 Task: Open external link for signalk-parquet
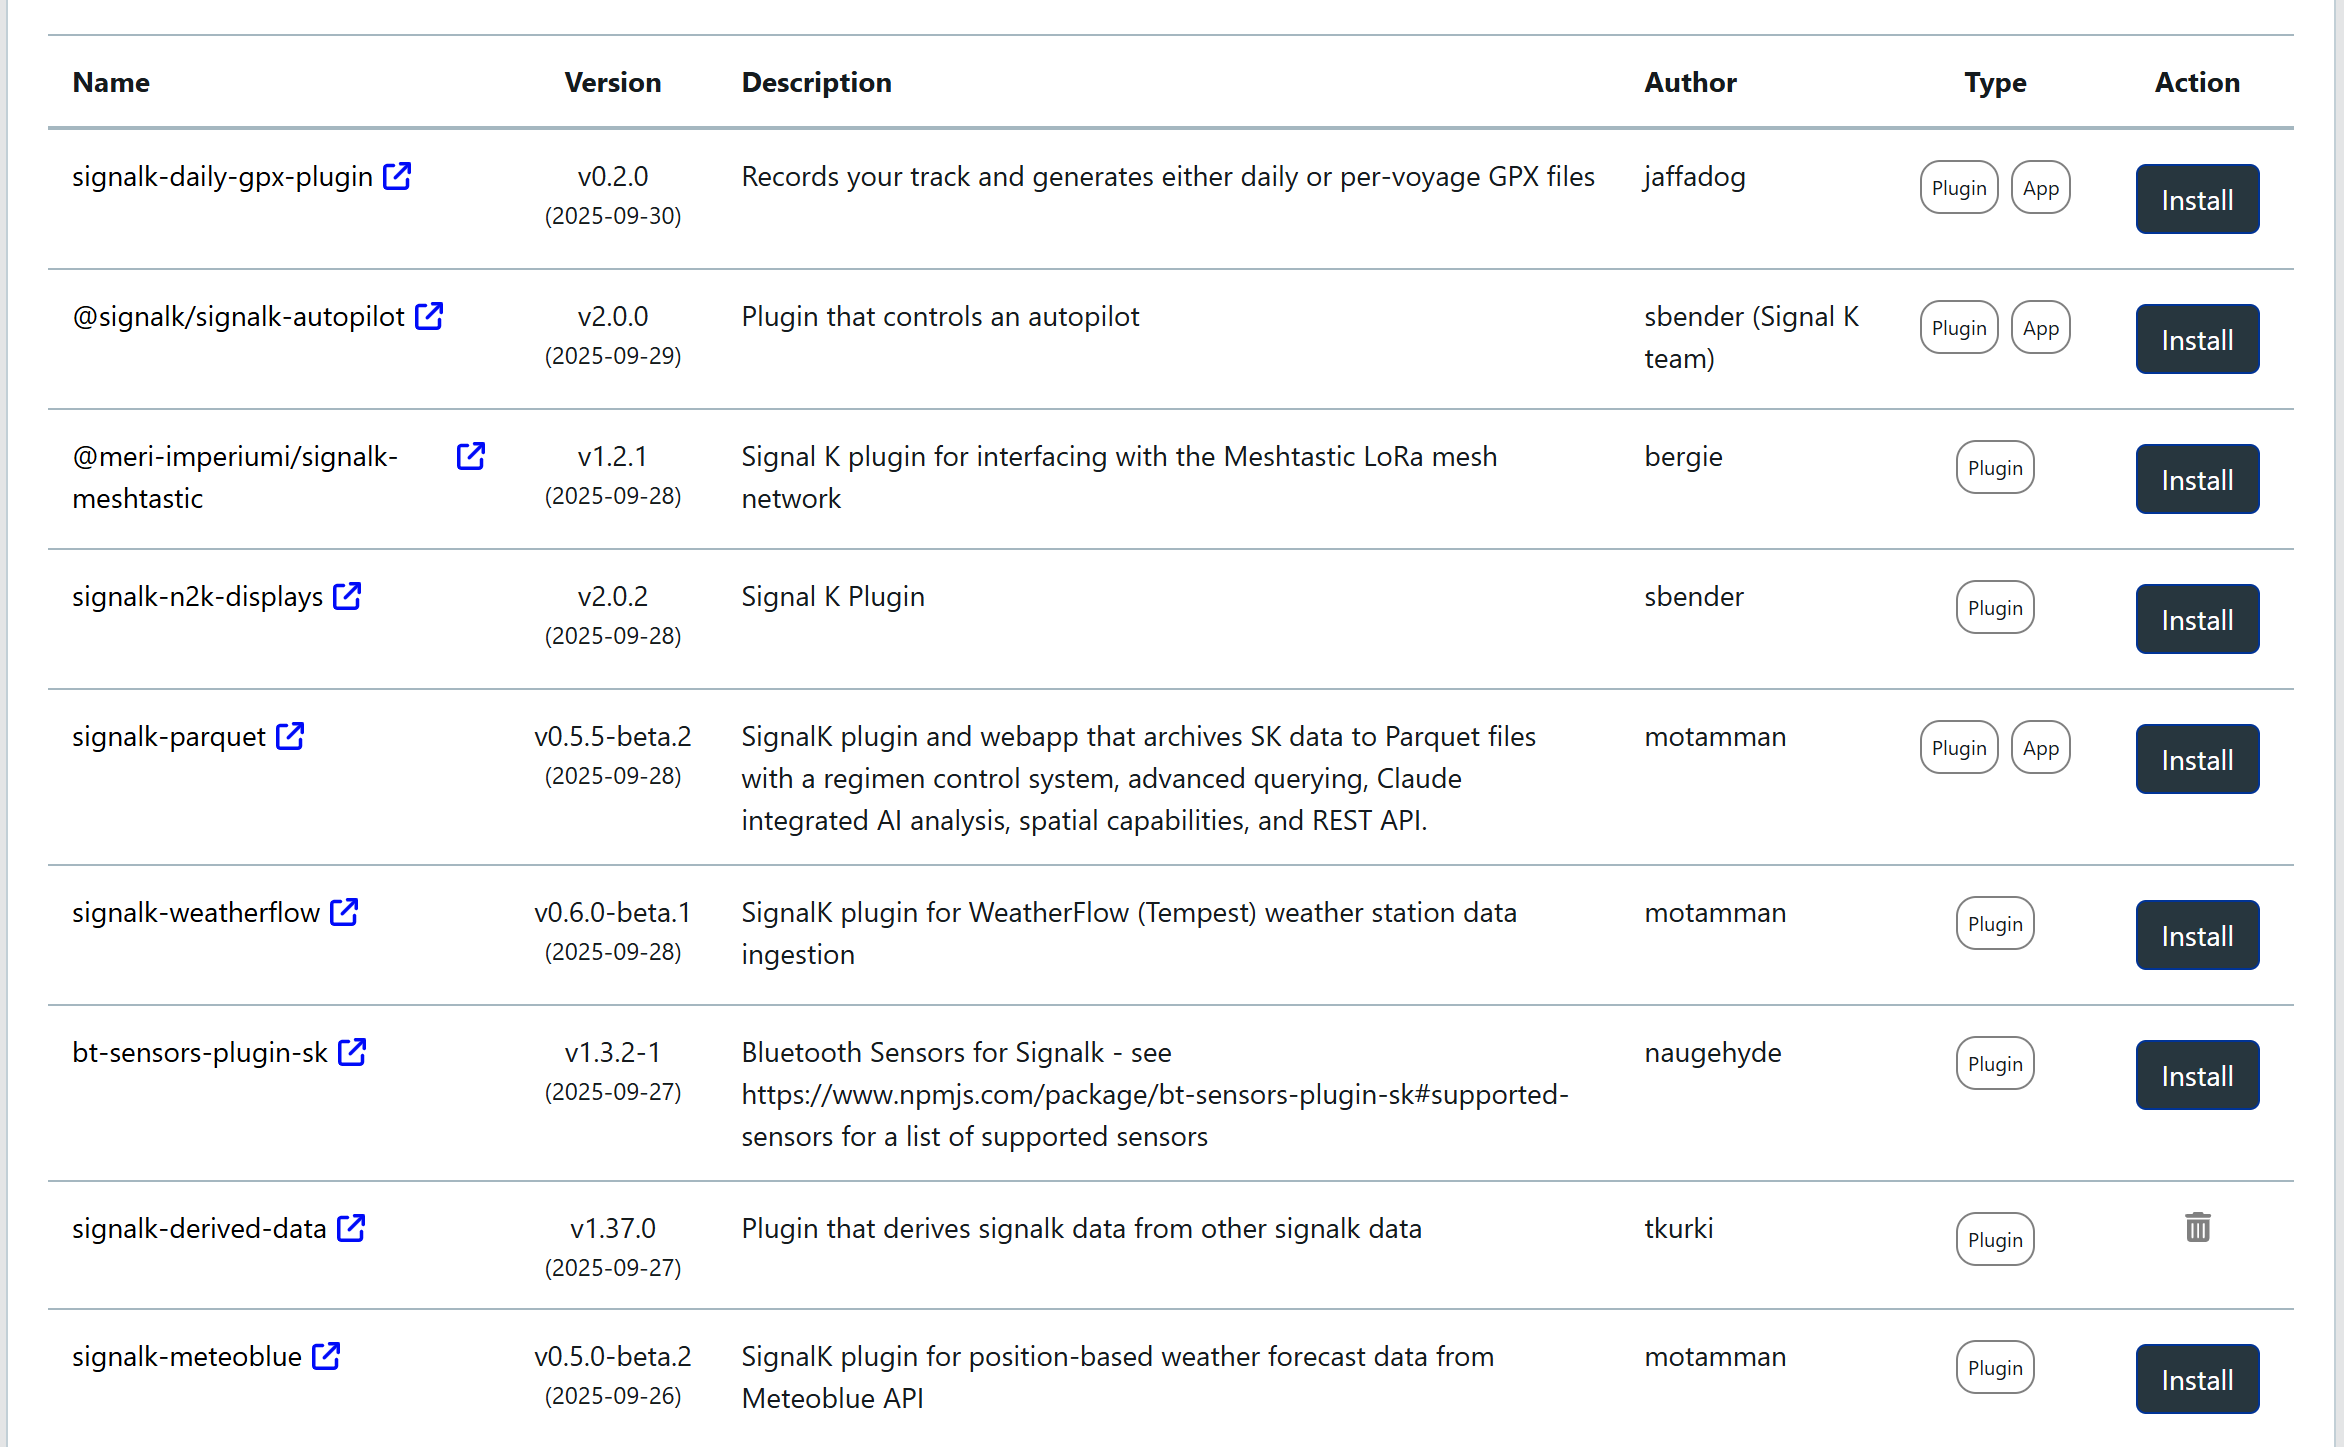(x=290, y=736)
